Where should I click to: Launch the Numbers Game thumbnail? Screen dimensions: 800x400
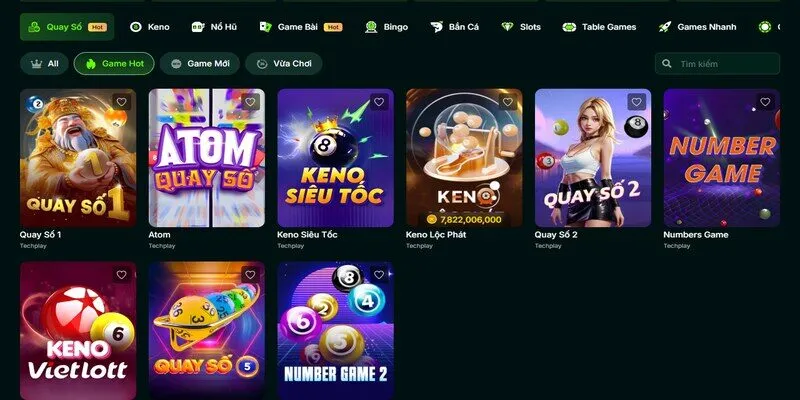click(721, 158)
